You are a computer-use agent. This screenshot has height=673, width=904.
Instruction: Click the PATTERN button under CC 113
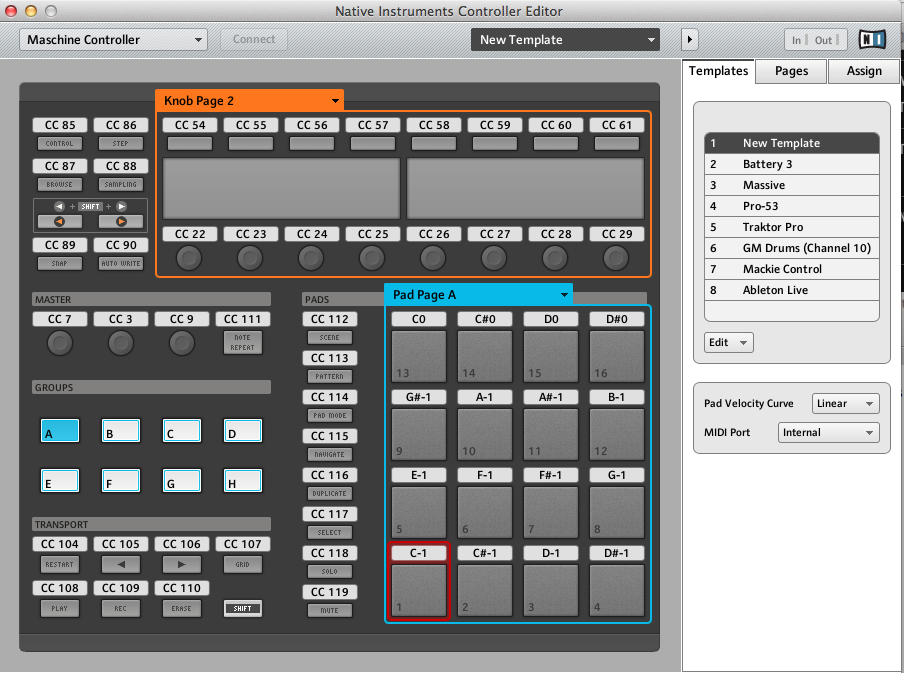330,377
